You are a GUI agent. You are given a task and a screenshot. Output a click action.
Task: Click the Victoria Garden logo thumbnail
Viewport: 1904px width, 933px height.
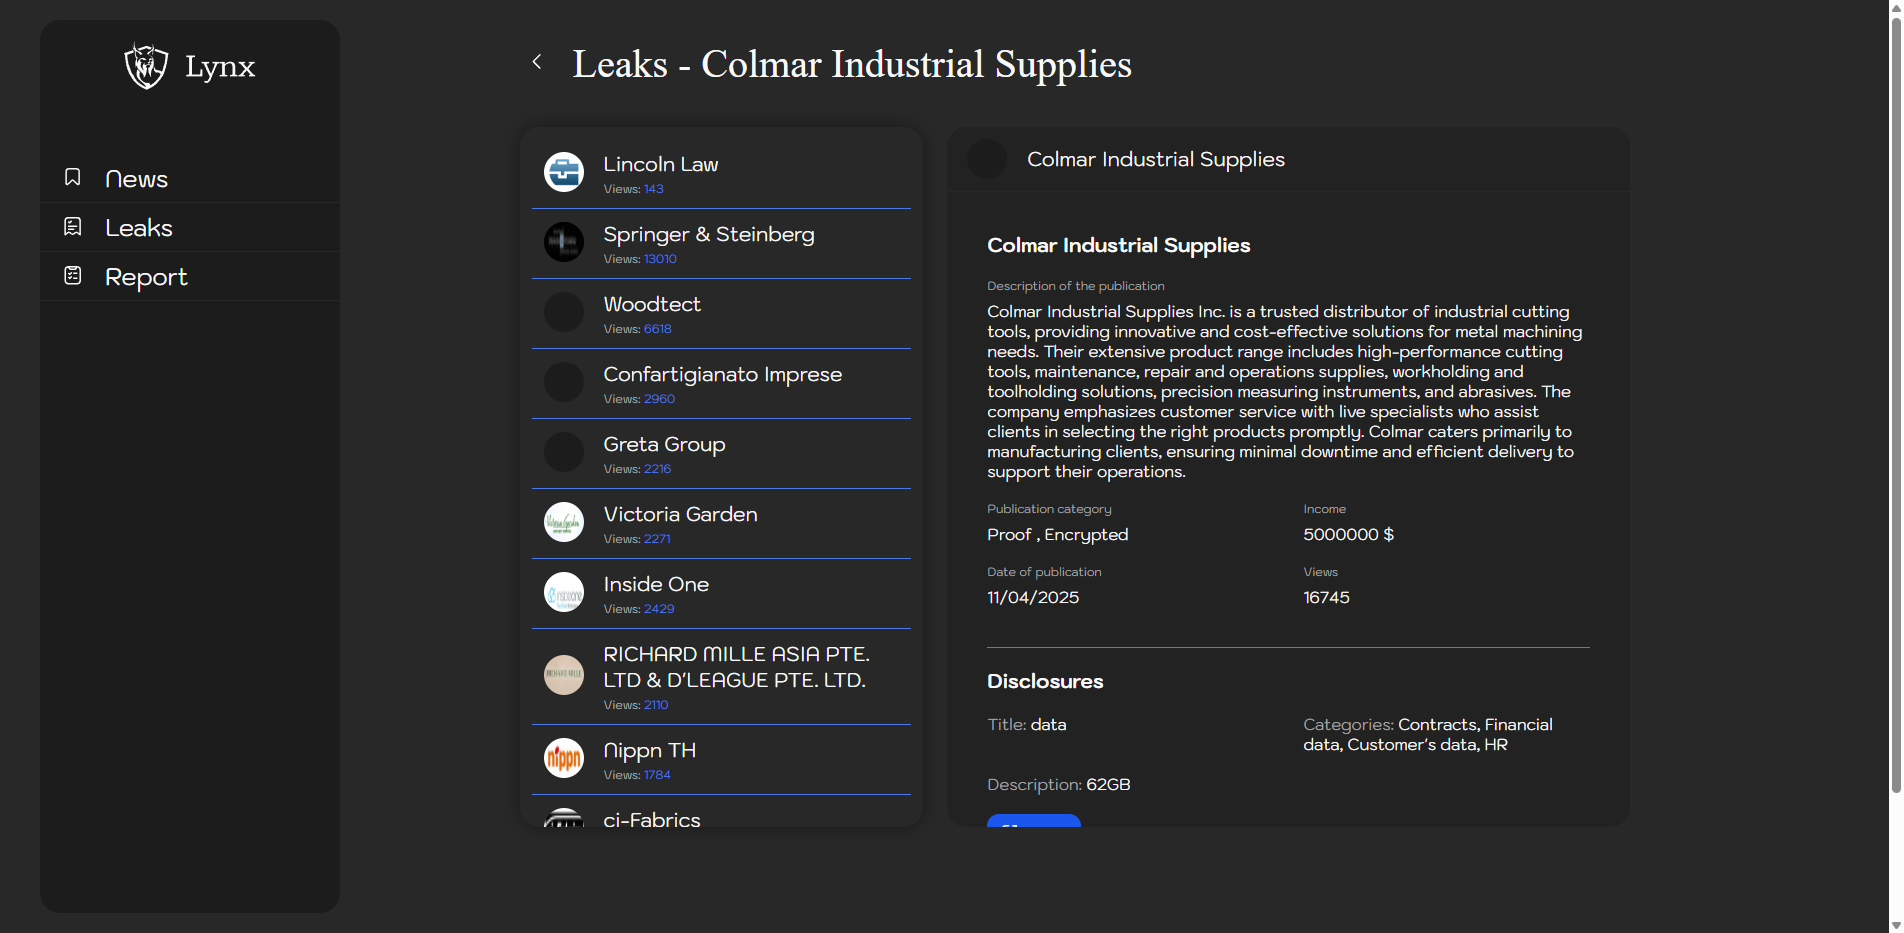[x=564, y=522]
